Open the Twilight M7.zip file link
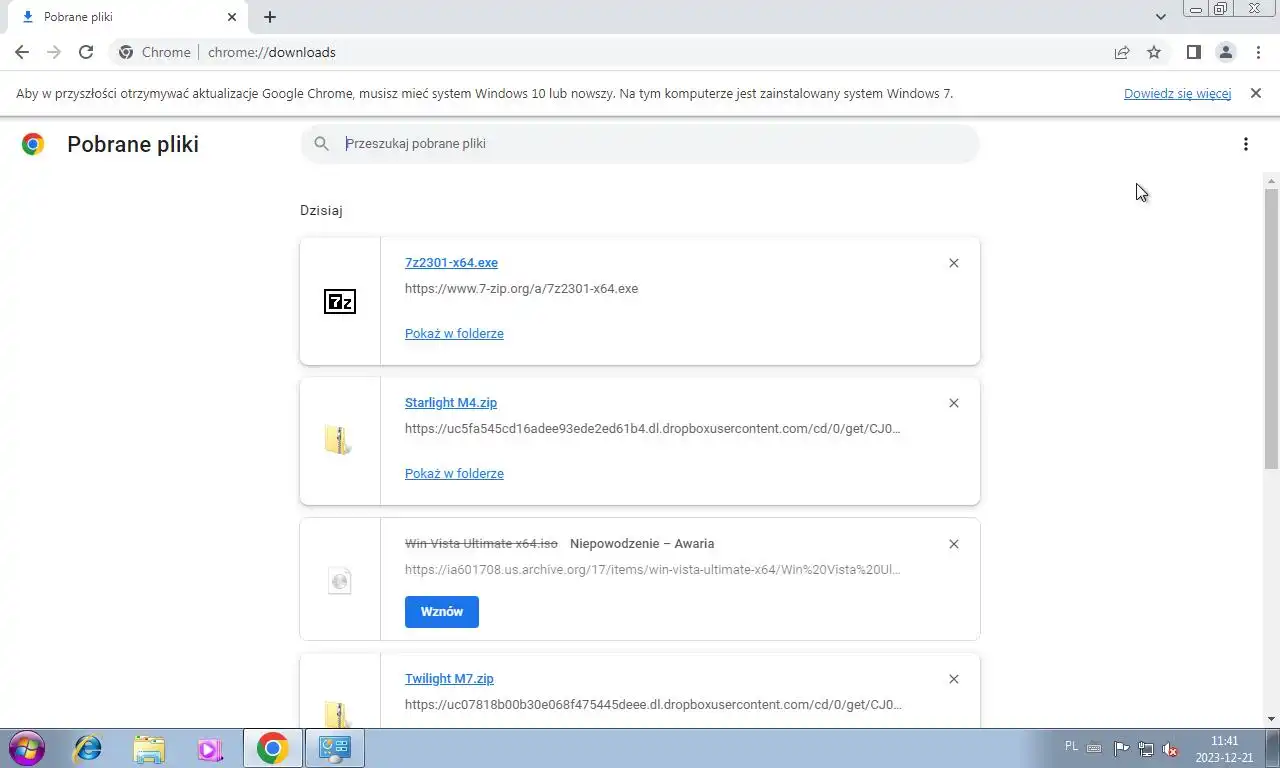 tap(449, 678)
